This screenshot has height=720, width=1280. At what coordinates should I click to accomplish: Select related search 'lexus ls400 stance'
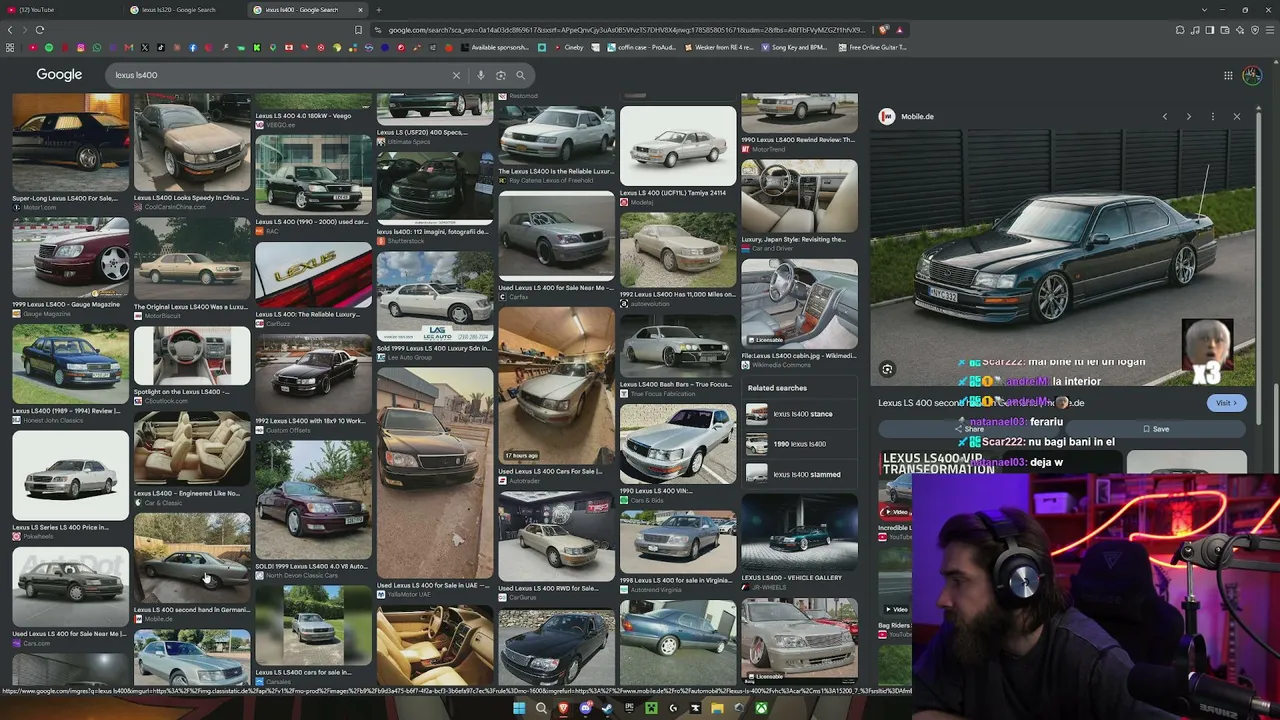click(x=801, y=414)
